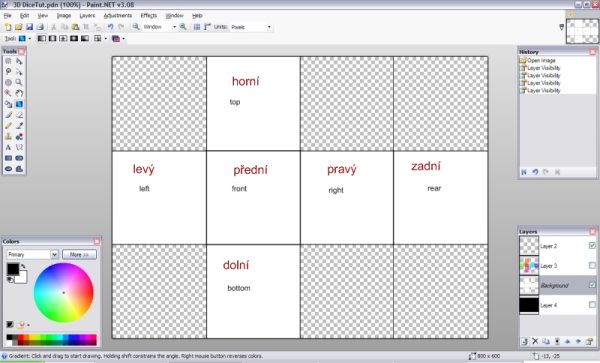Select the Lasso Select tool
Screen dimensions: 600x363
[8, 72]
